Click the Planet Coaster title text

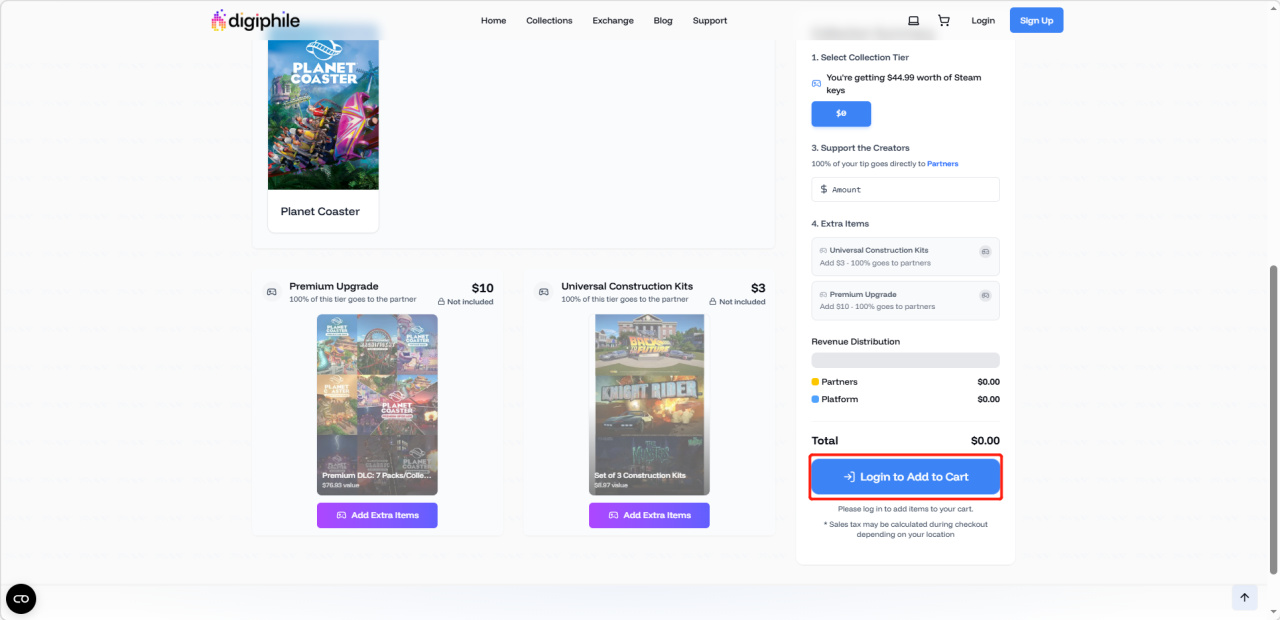click(320, 211)
